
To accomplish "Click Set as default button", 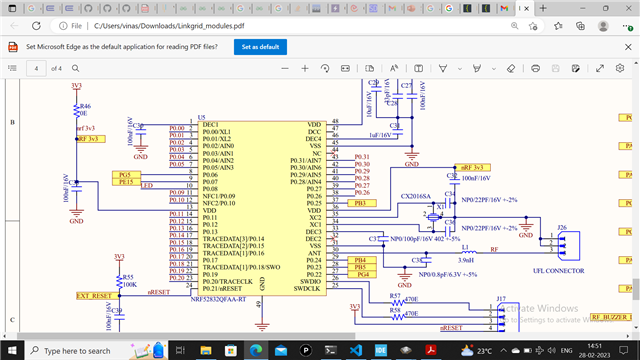I will point(260,47).
